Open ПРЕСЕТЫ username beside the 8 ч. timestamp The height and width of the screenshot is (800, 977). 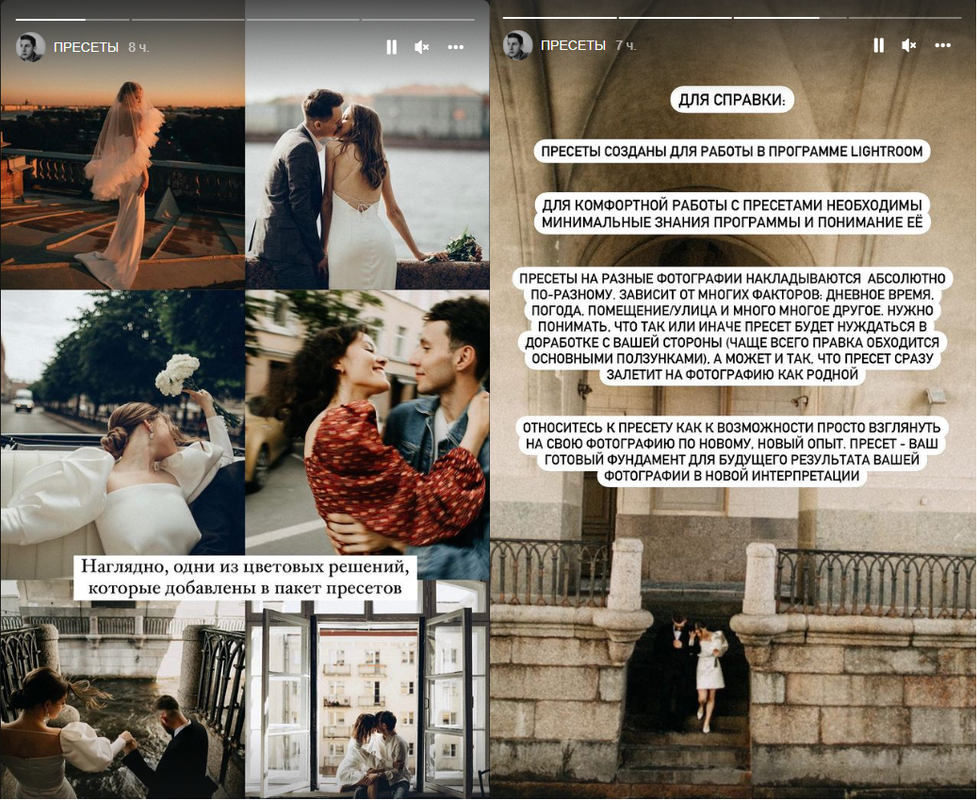[x=86, y=47]
